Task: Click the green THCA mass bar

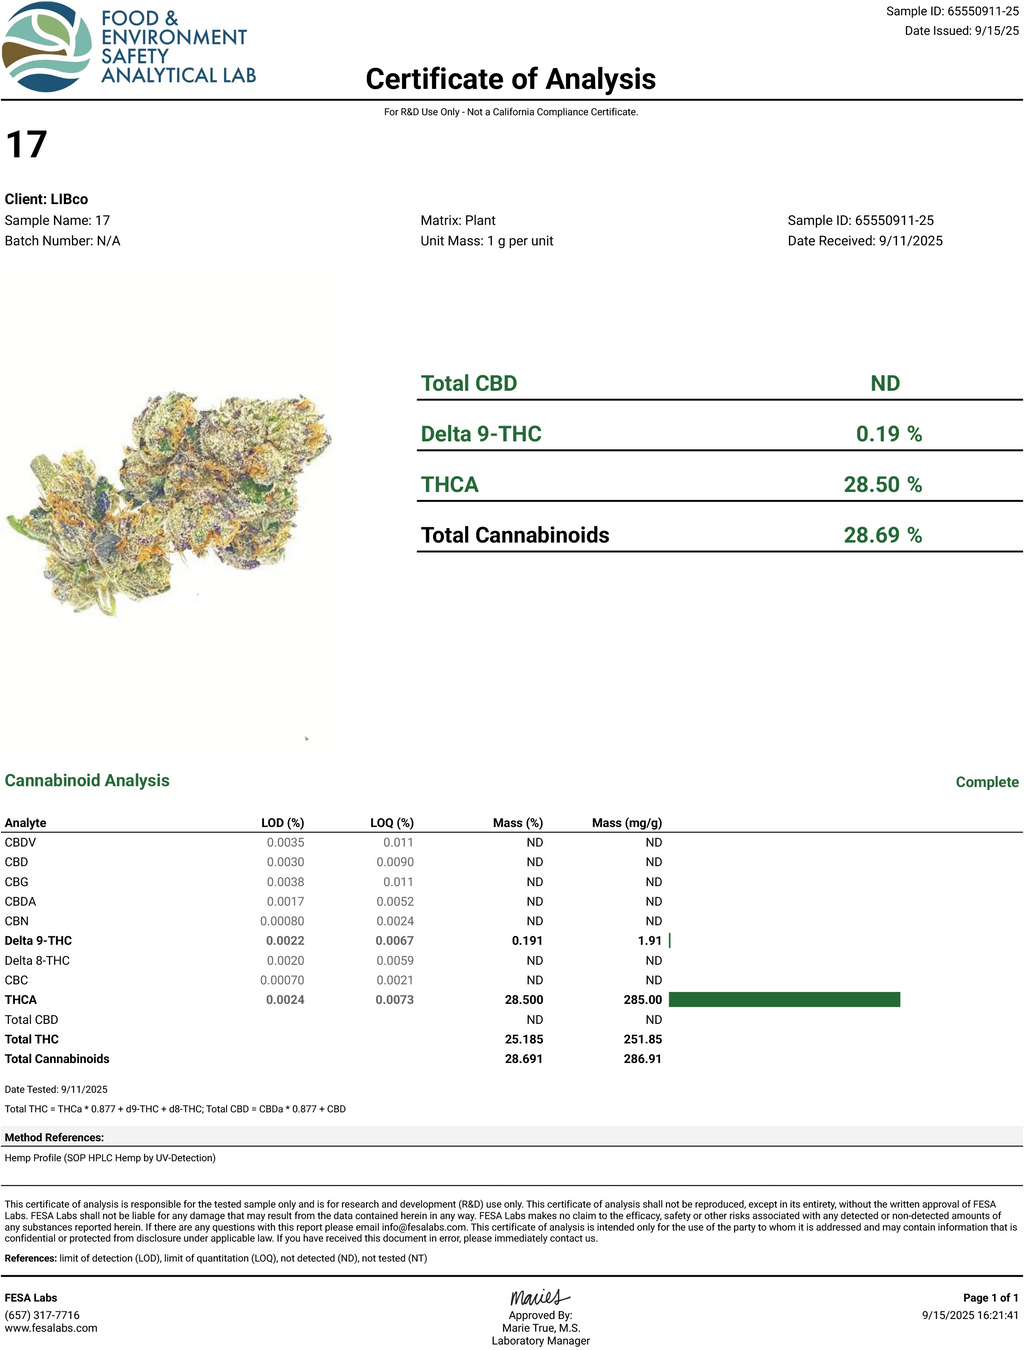Action: tap(784, 1000)
